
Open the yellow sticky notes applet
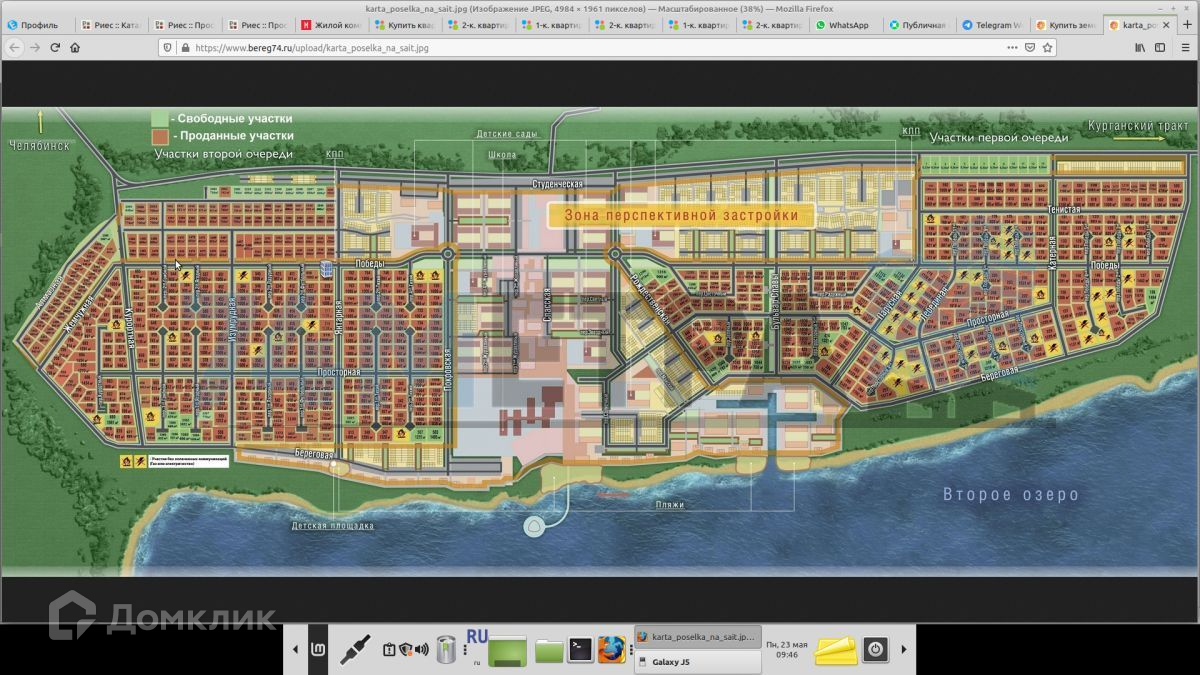(x=835, y=650)
